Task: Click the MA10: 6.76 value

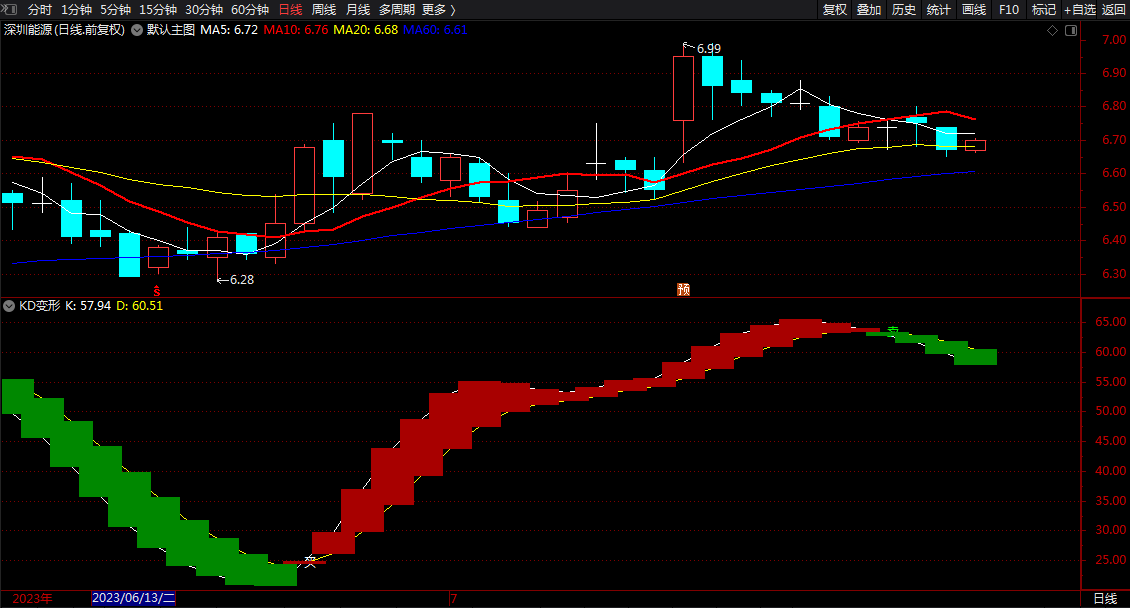Action: (x=295, y=30)
